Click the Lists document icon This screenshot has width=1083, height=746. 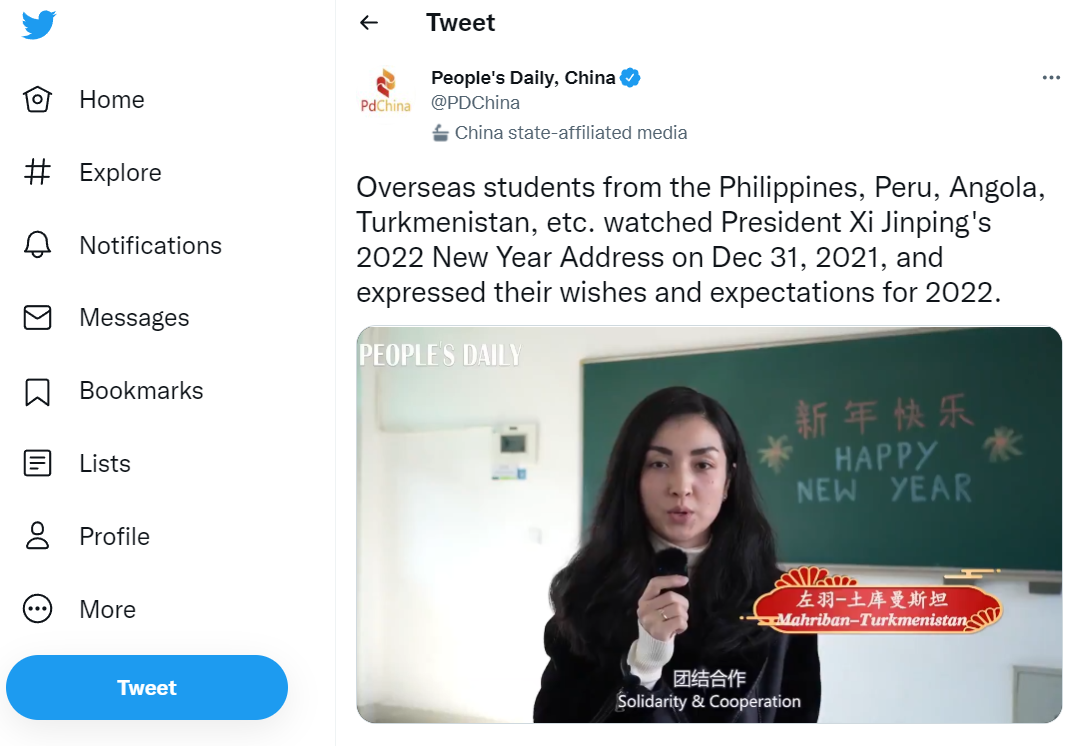point(37,463)
